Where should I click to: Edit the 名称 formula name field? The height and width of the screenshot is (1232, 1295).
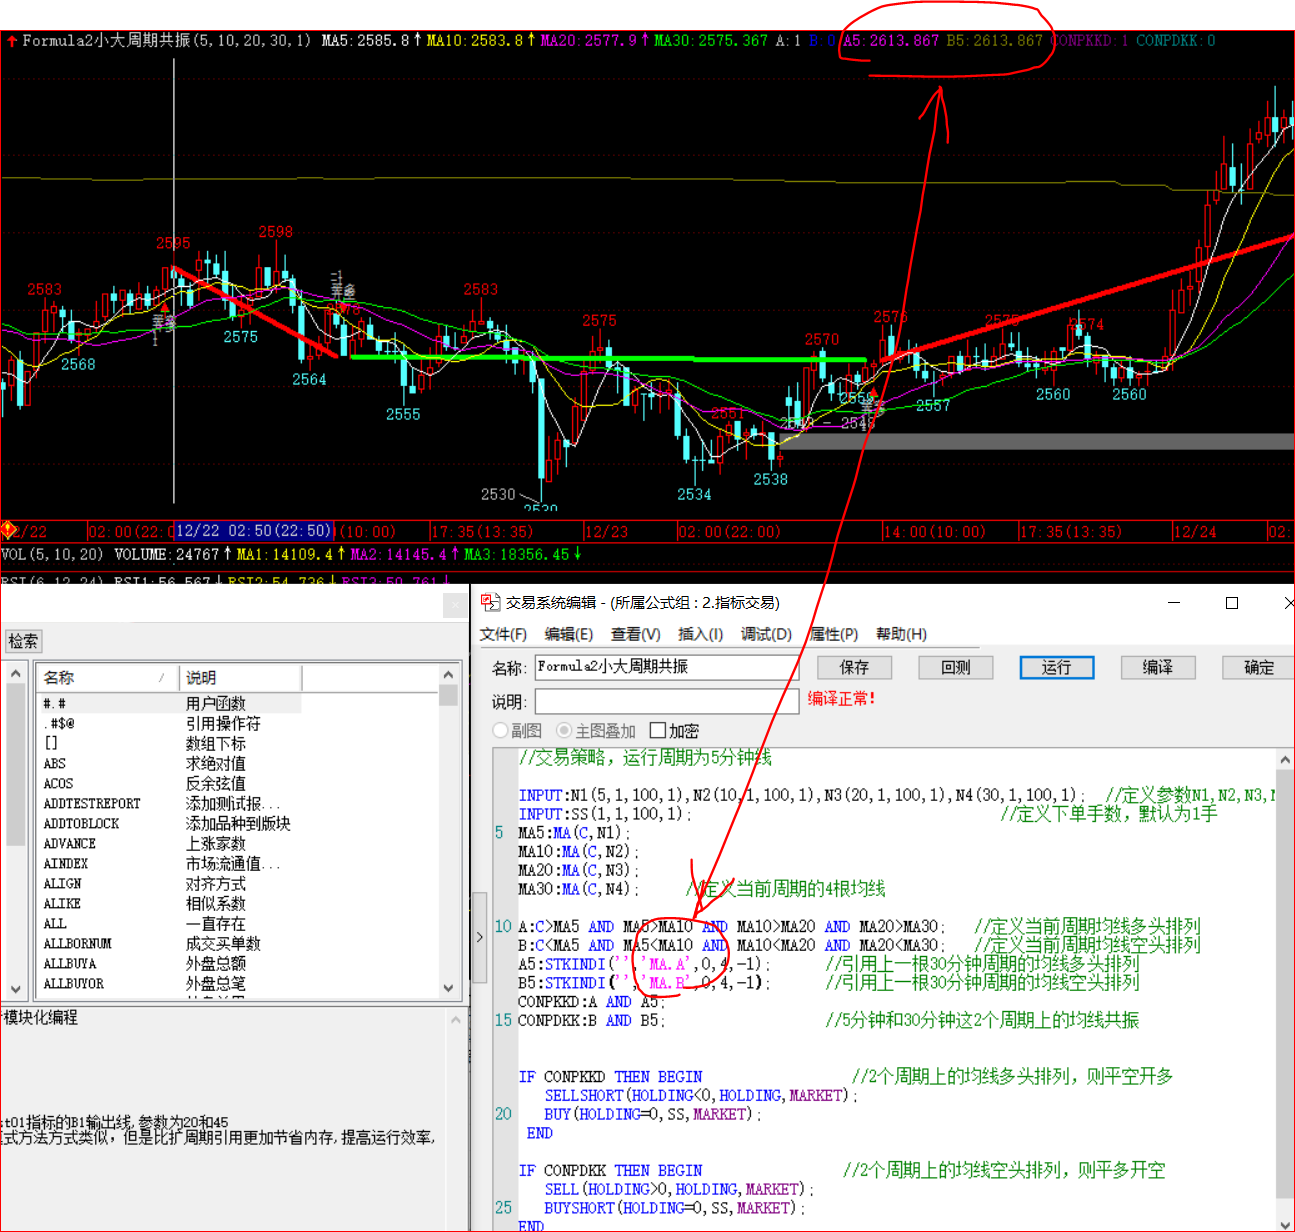pyautogui.click(x=667, y=667)
